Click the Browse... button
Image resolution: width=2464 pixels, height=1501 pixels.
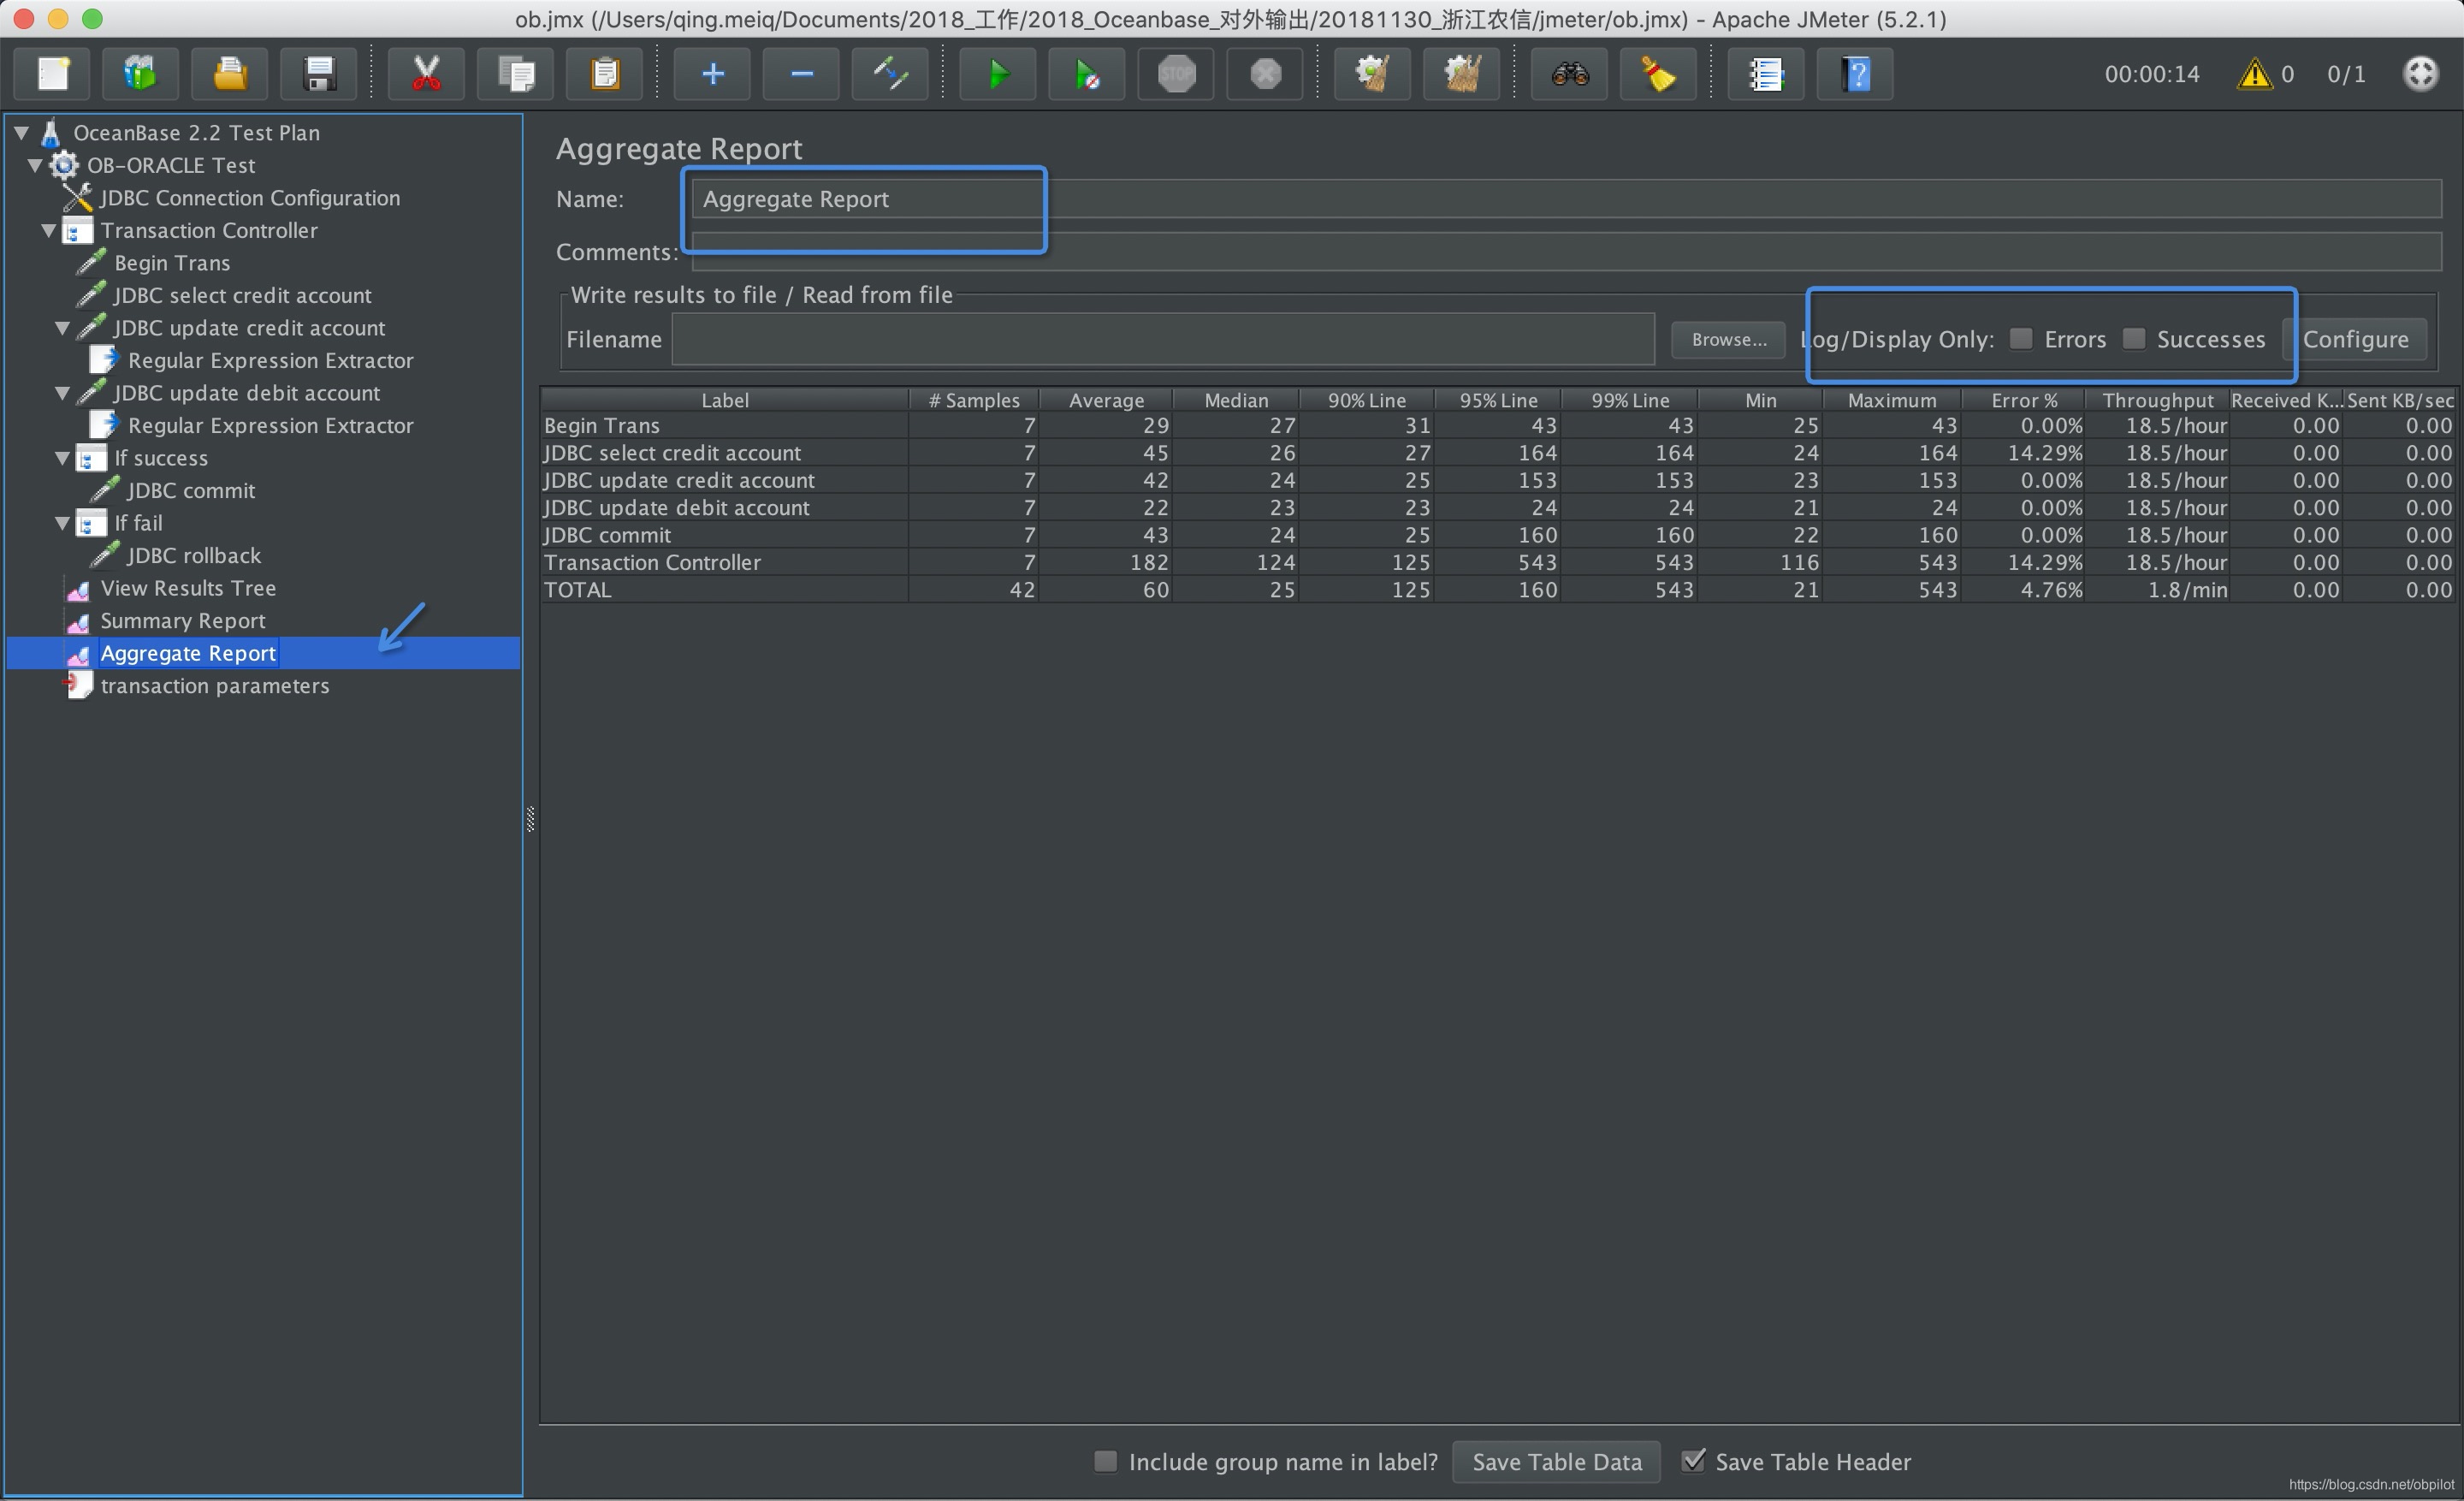(x=1729, y=340)
